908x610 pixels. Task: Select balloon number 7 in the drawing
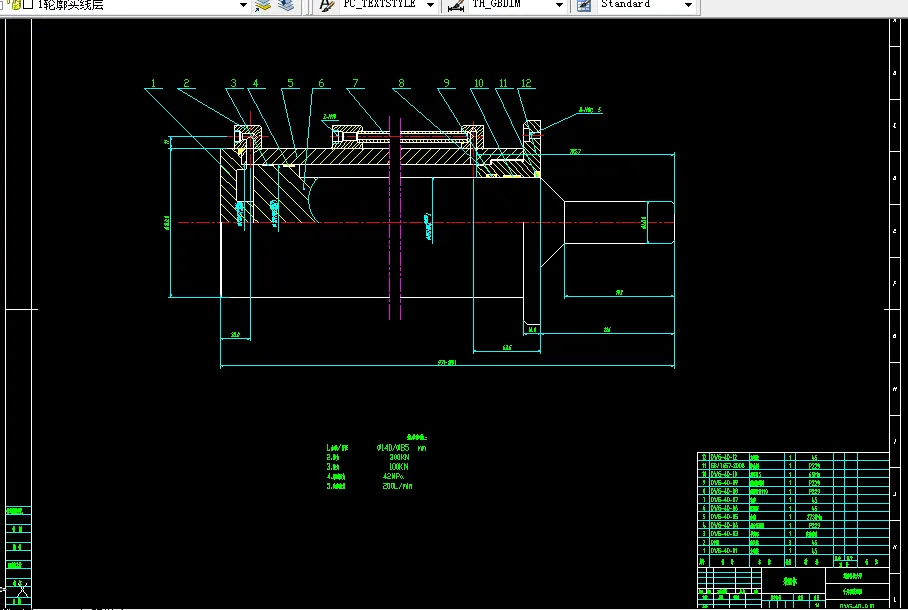pos(356,83)
